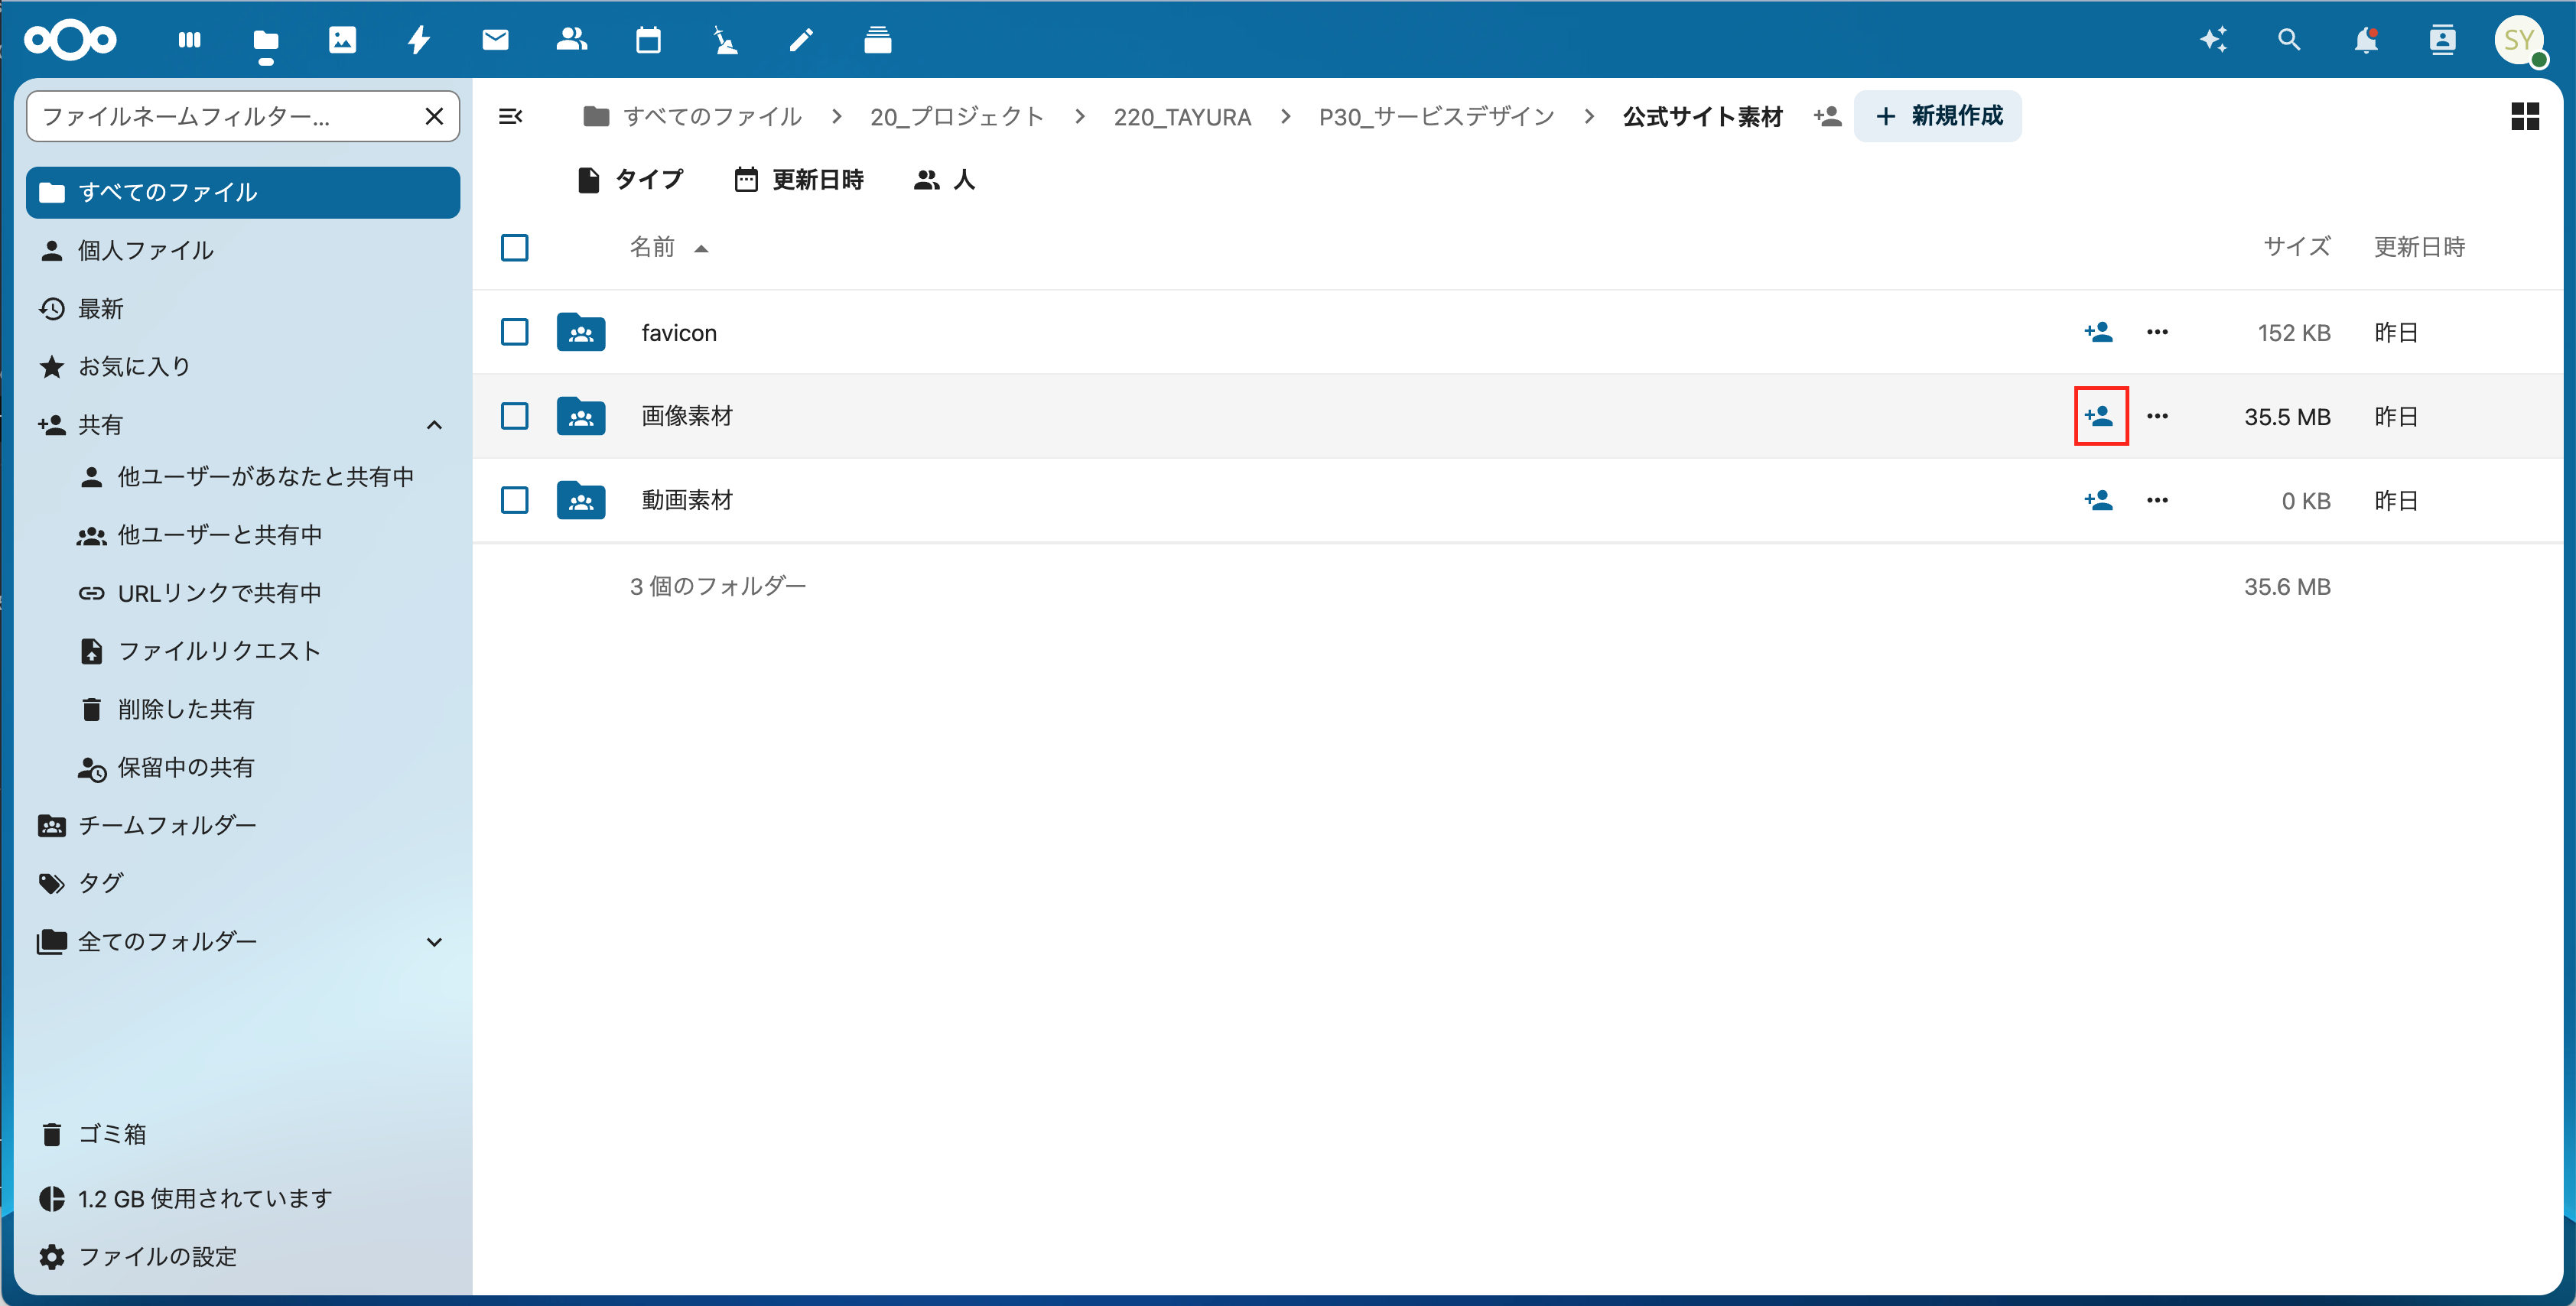The width and height of the screenshot is (2576, 1306).
Task: Check the checkbox for favicon folder
Action: coord(514,332)
